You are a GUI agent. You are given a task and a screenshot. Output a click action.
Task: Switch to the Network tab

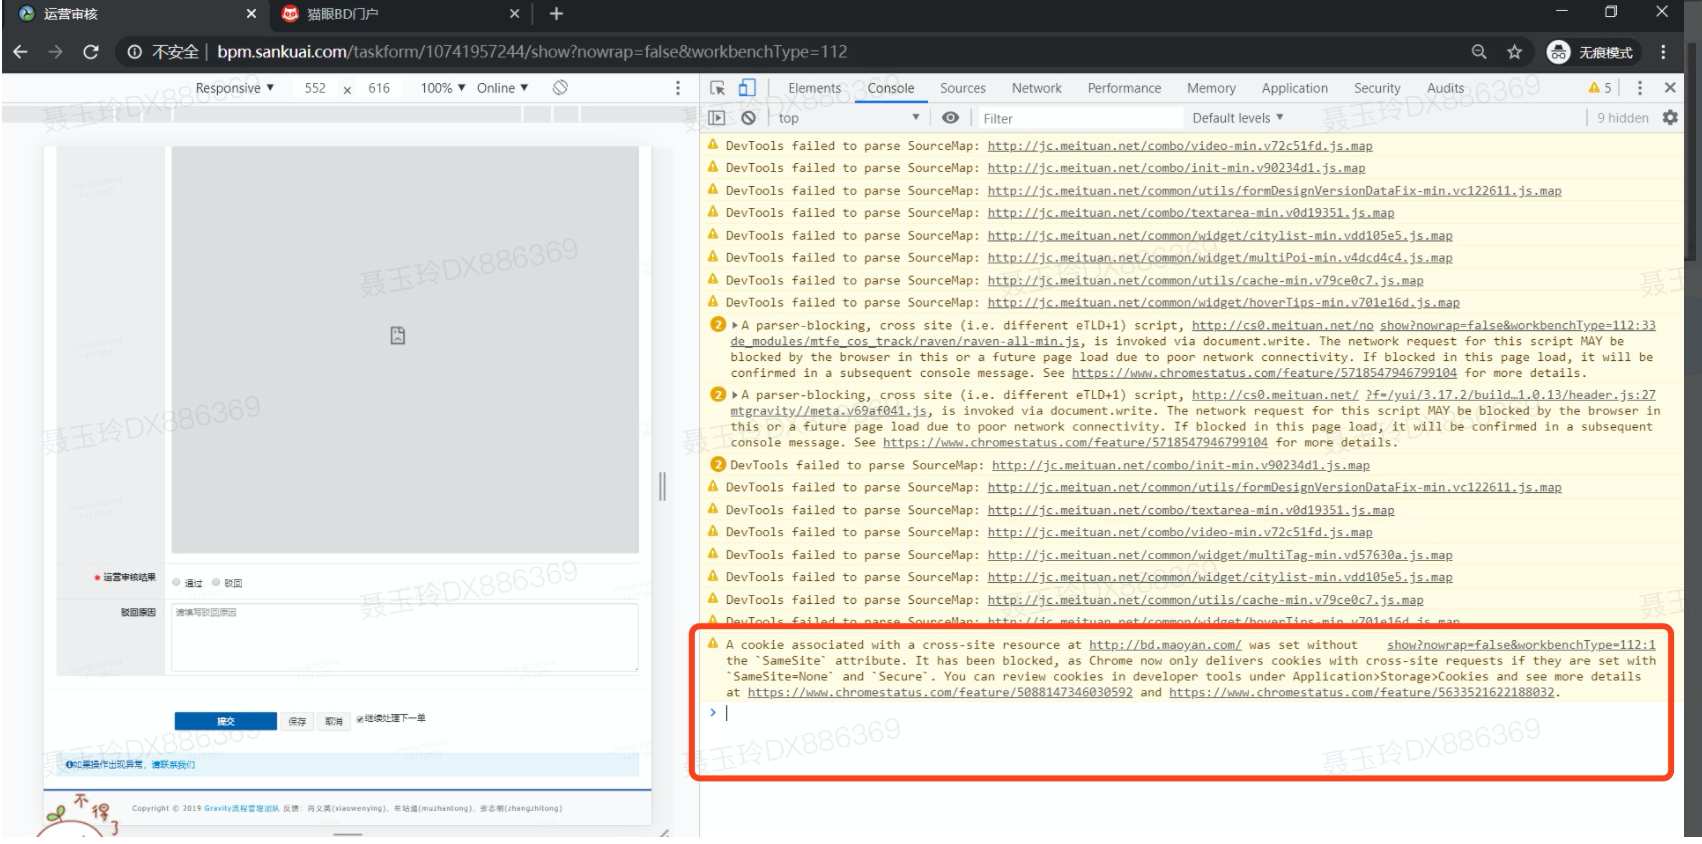[1036, 88]
